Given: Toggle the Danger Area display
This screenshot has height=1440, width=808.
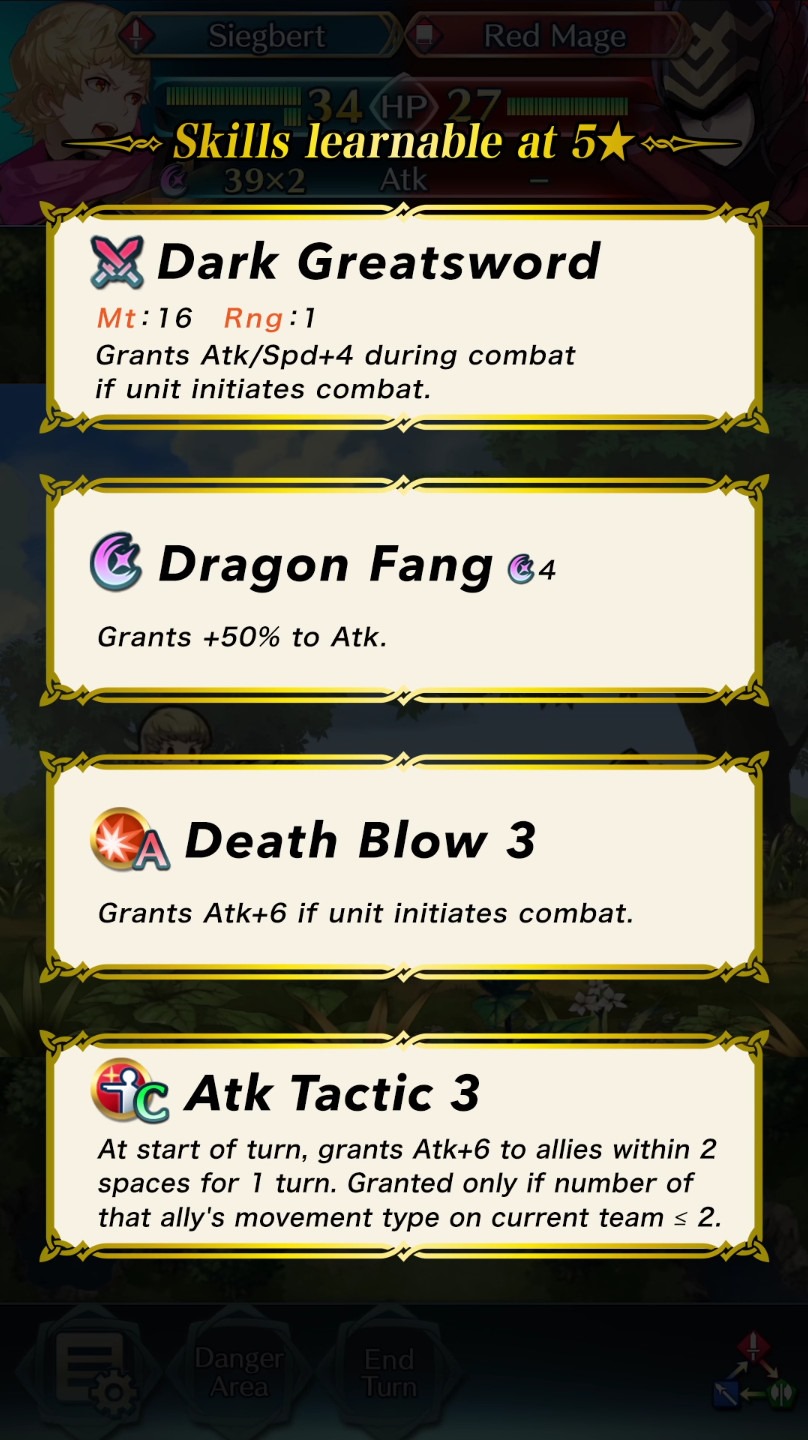Looking at the screenshot, I should point(239,1372).
